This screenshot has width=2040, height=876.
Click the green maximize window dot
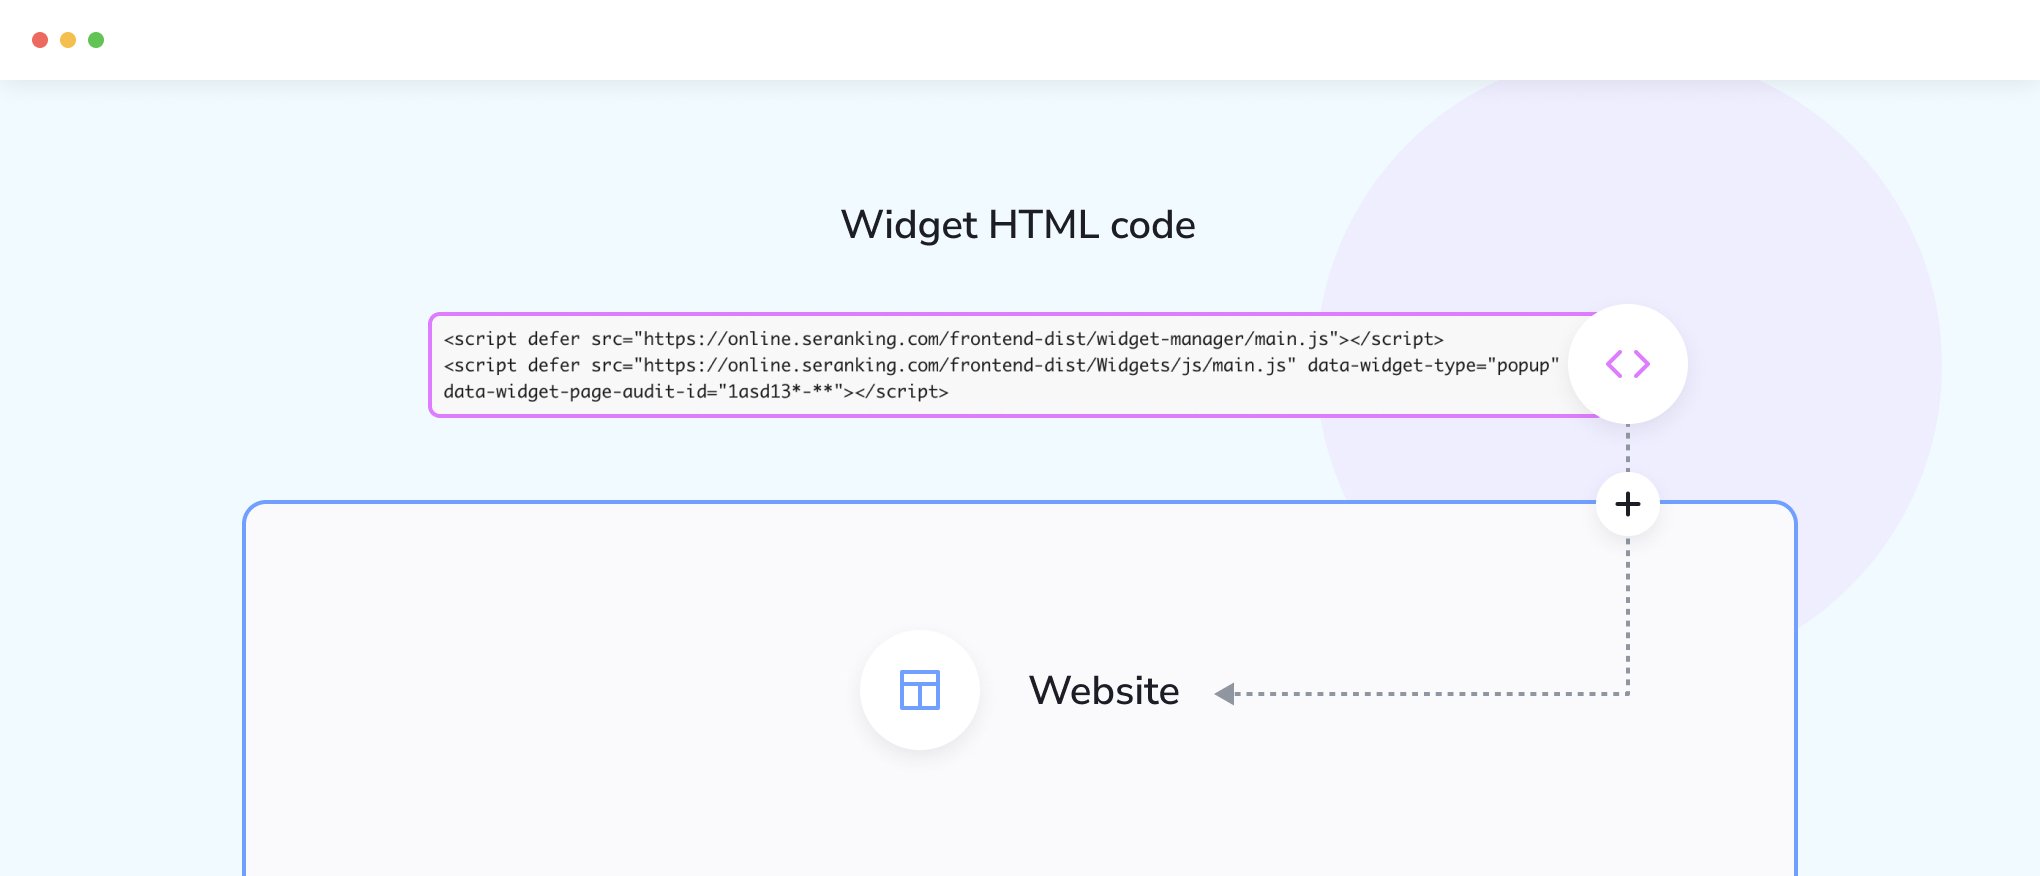point(96,40)
